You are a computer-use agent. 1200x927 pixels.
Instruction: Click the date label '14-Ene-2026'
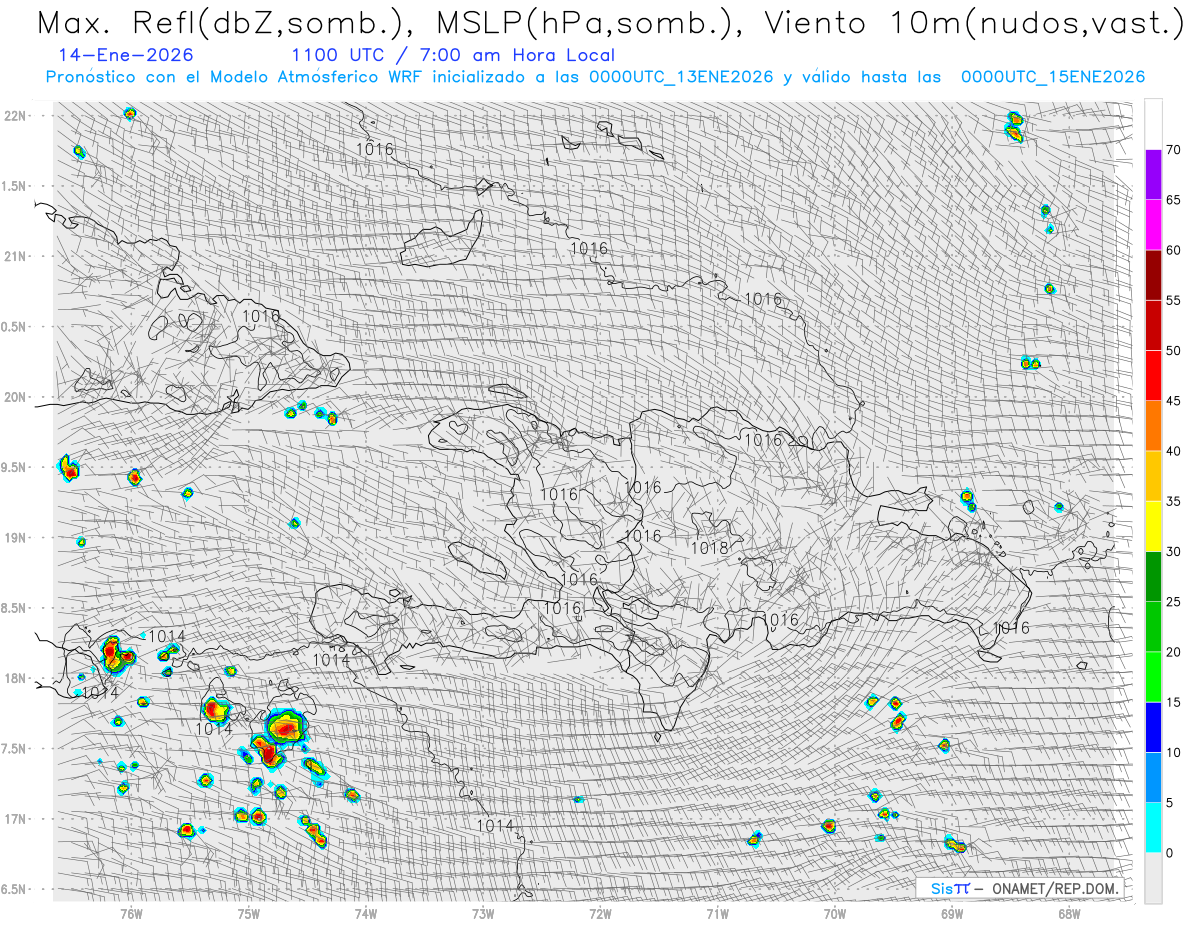(127, 55)
